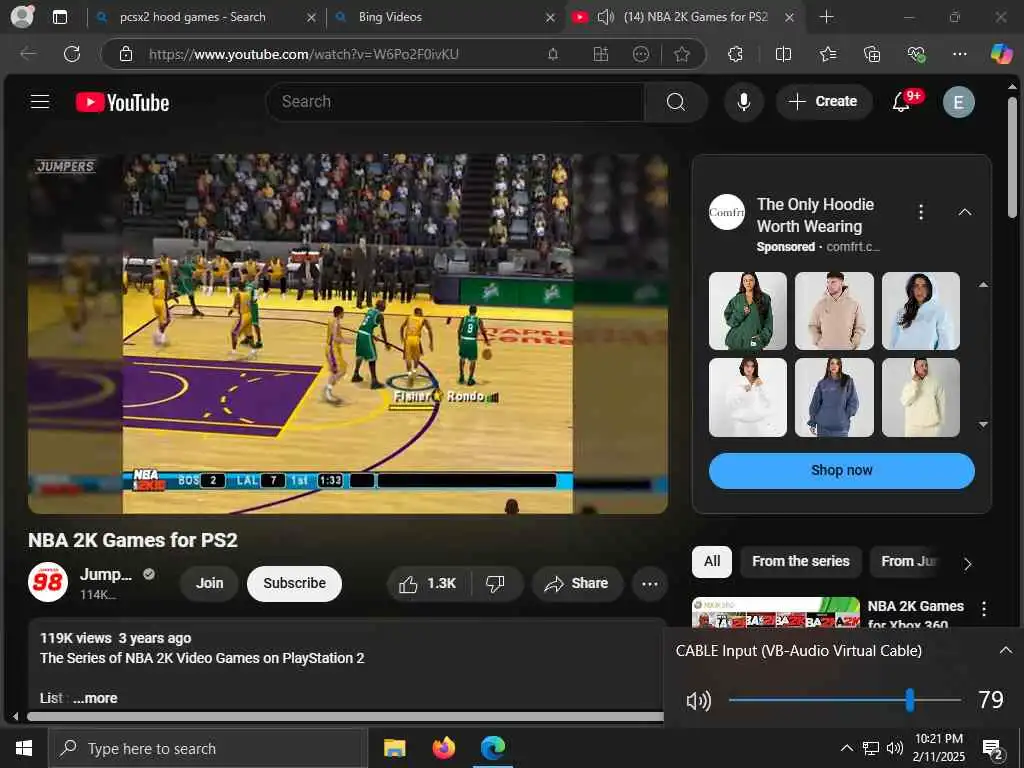Launch Copilot from the browser toolbar
This screenshot has width=1024, height=768.
(x=1001, y=54)
